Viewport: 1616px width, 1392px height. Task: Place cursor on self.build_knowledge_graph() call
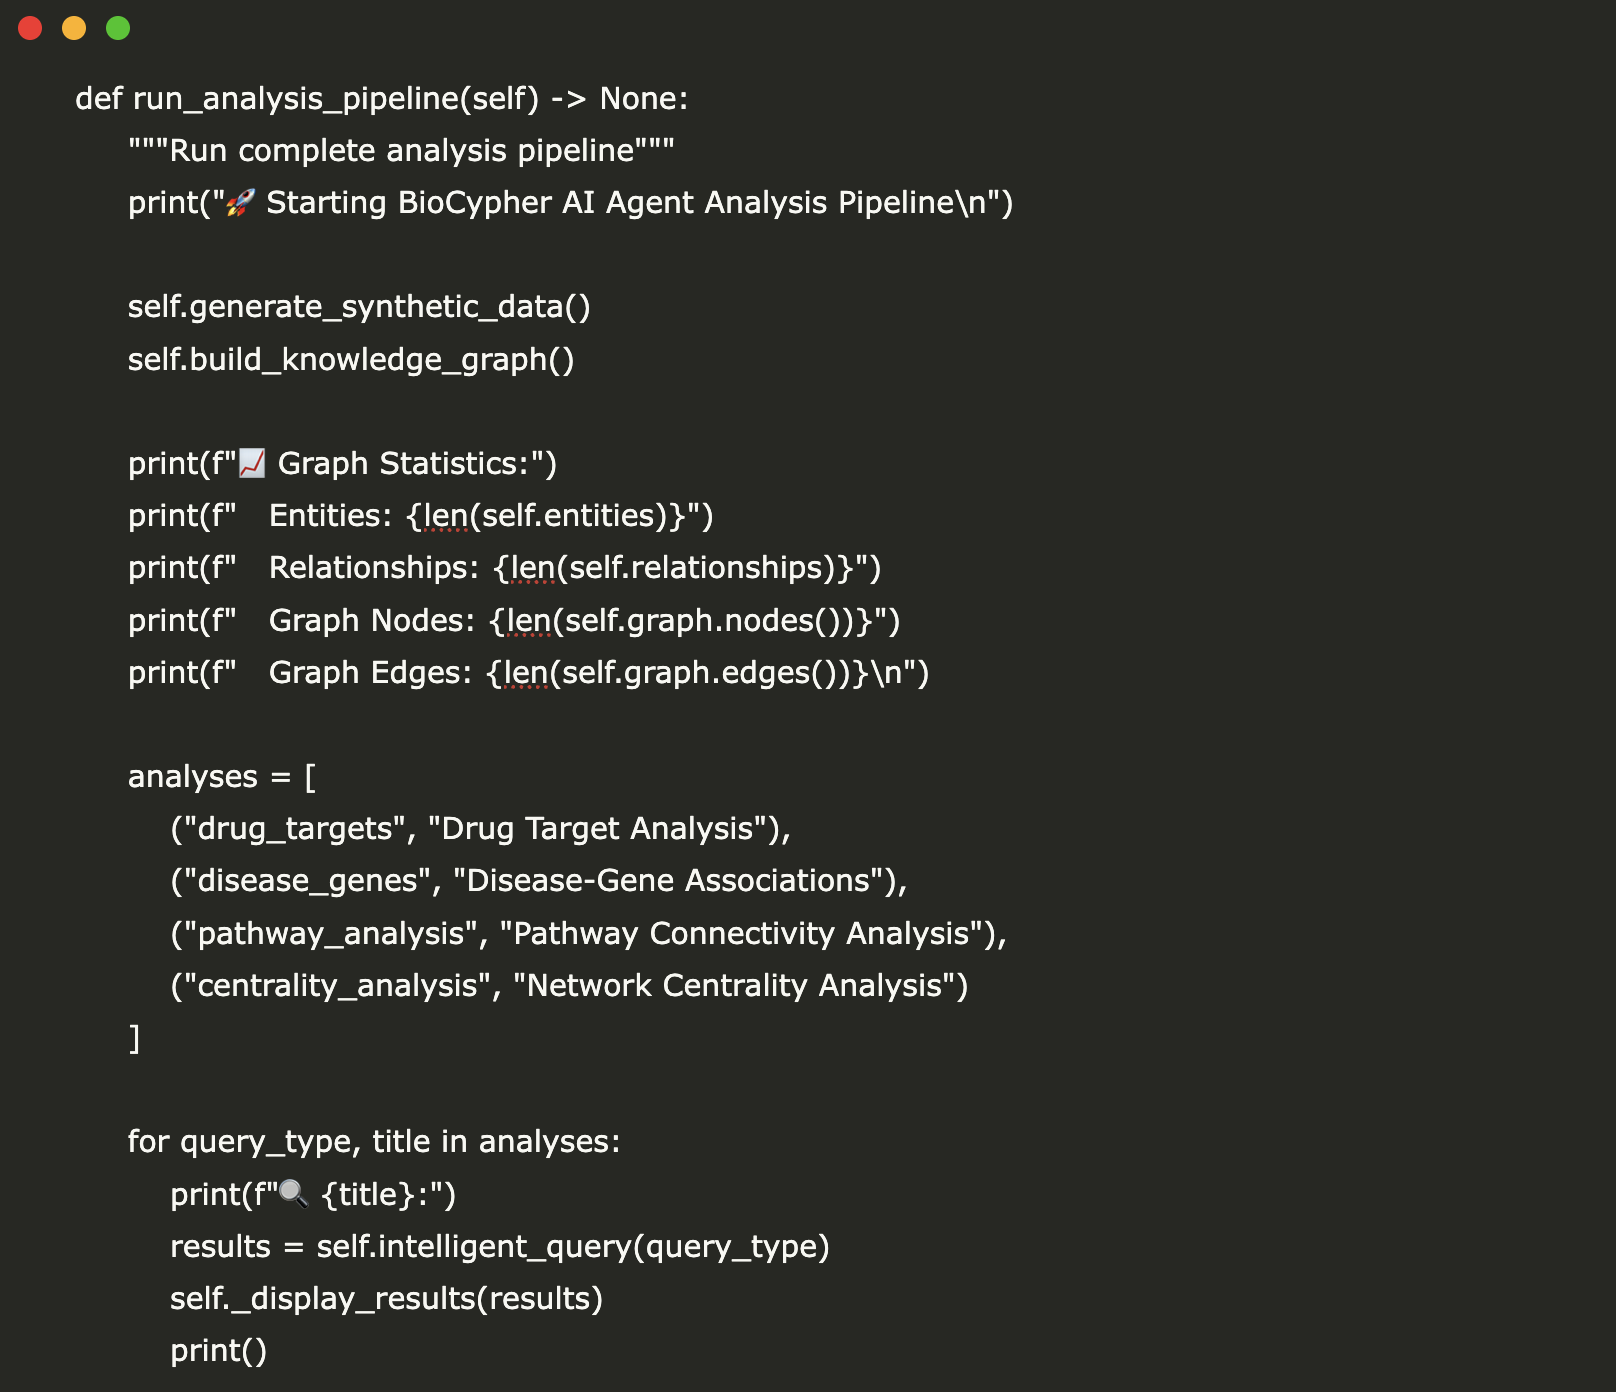(x=350, y=360)
